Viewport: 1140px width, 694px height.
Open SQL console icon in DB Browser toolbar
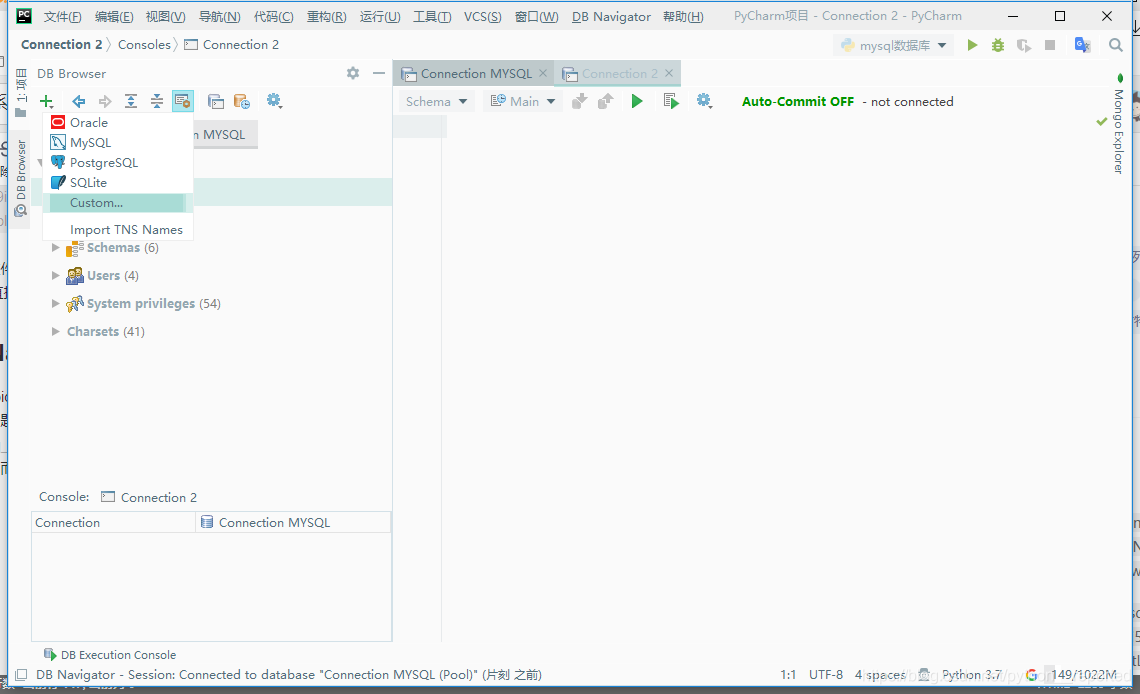[215, 101]
